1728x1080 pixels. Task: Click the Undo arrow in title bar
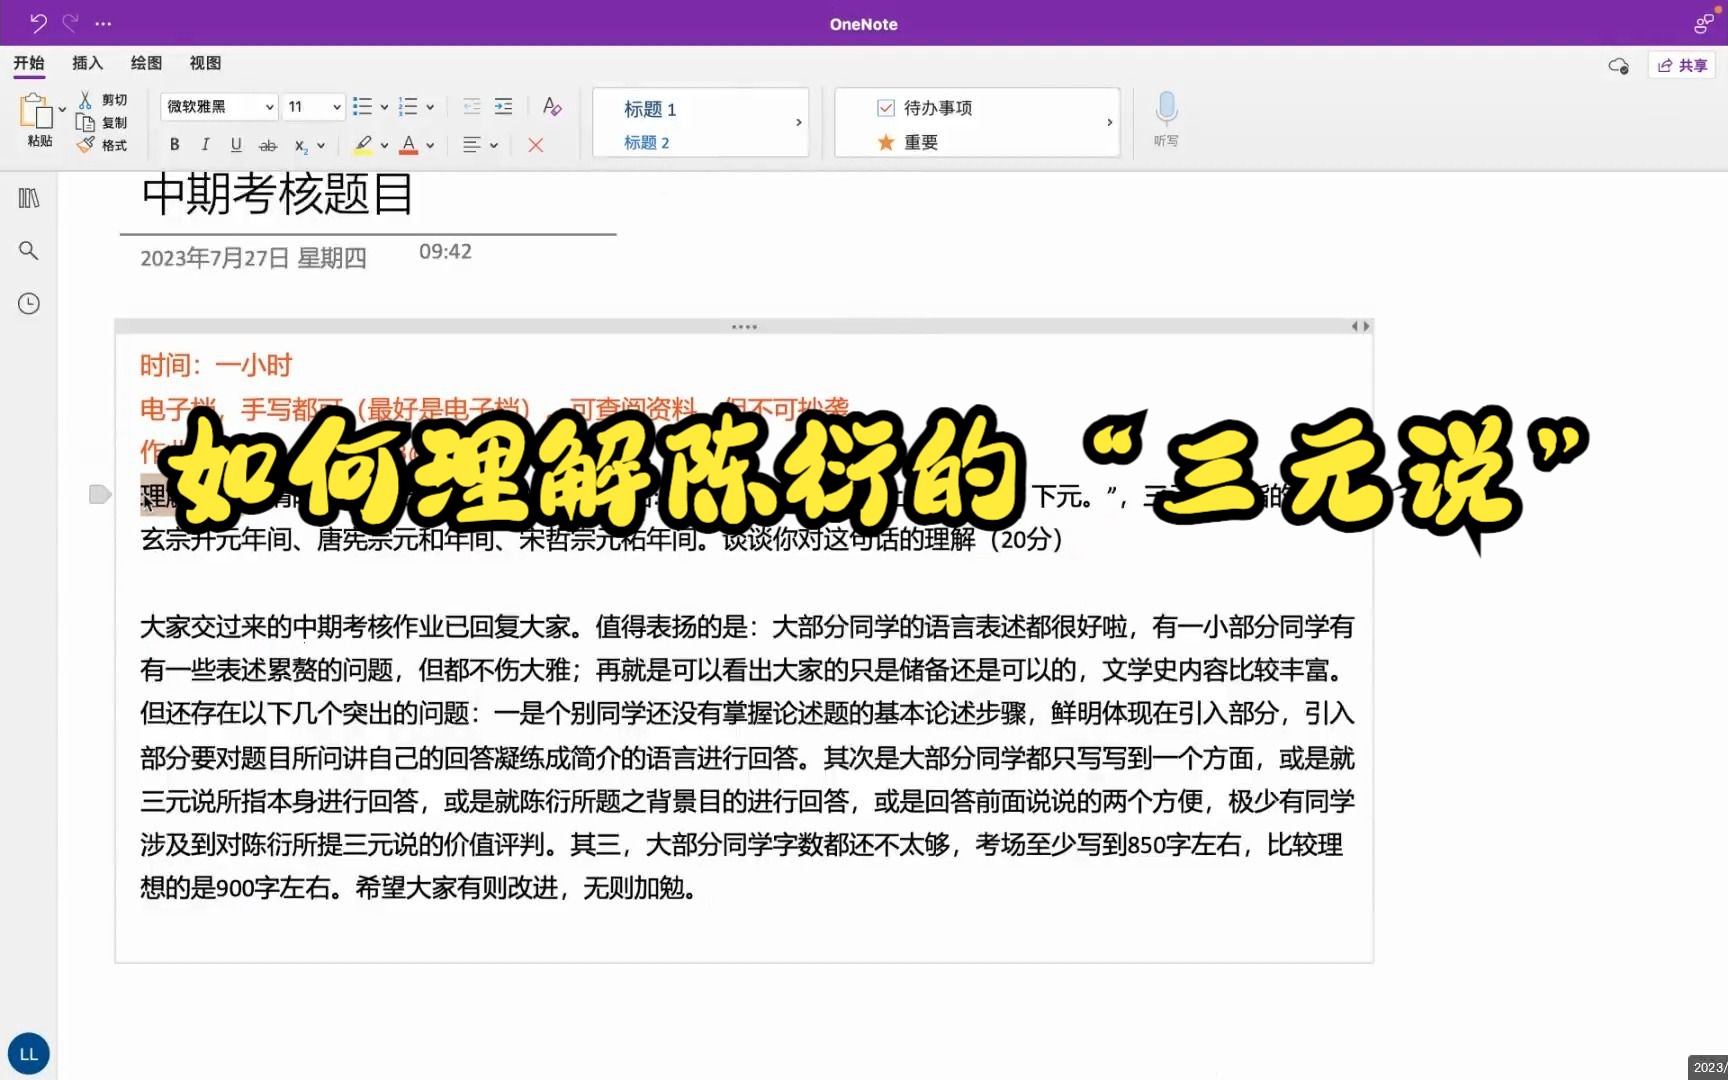[38, 22]
